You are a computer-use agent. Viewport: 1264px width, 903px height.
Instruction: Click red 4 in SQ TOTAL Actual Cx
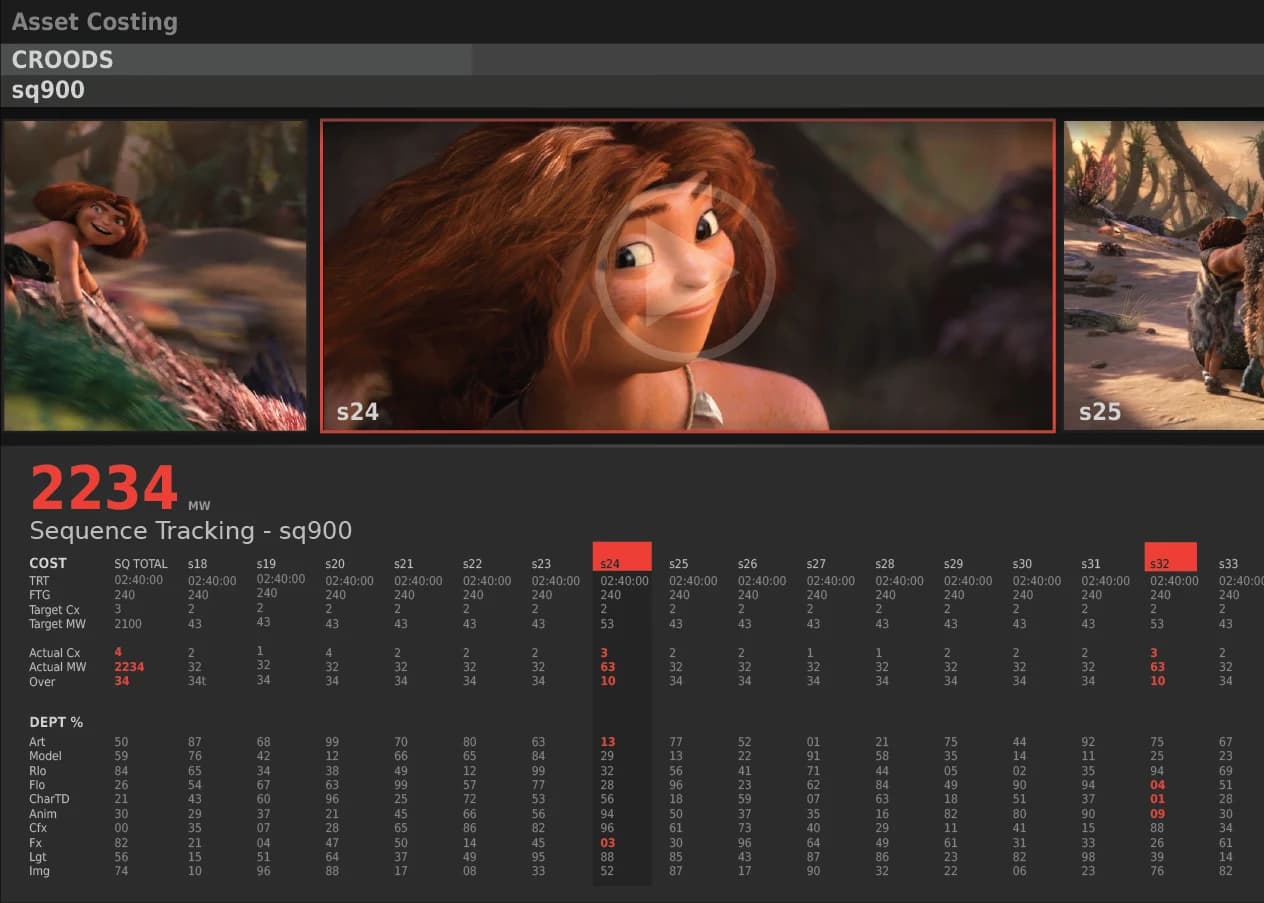(118, 653)
